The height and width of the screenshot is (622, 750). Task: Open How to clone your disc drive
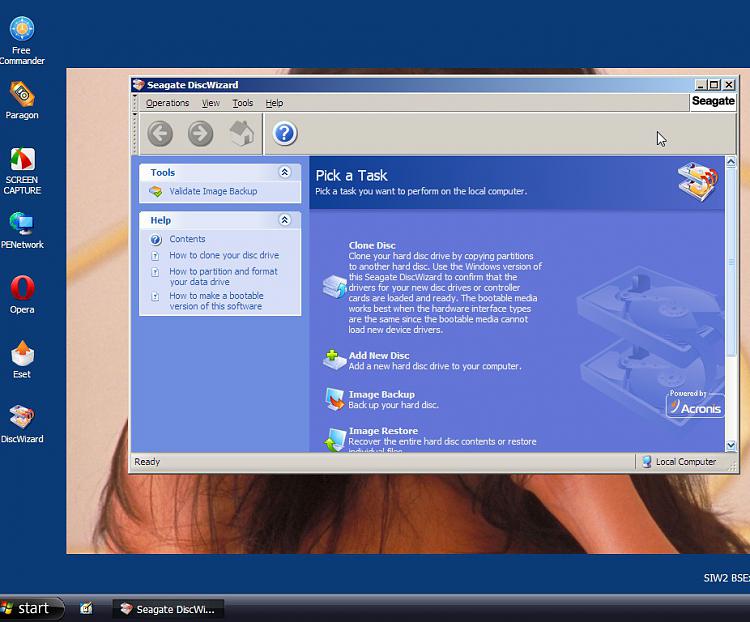224,255
